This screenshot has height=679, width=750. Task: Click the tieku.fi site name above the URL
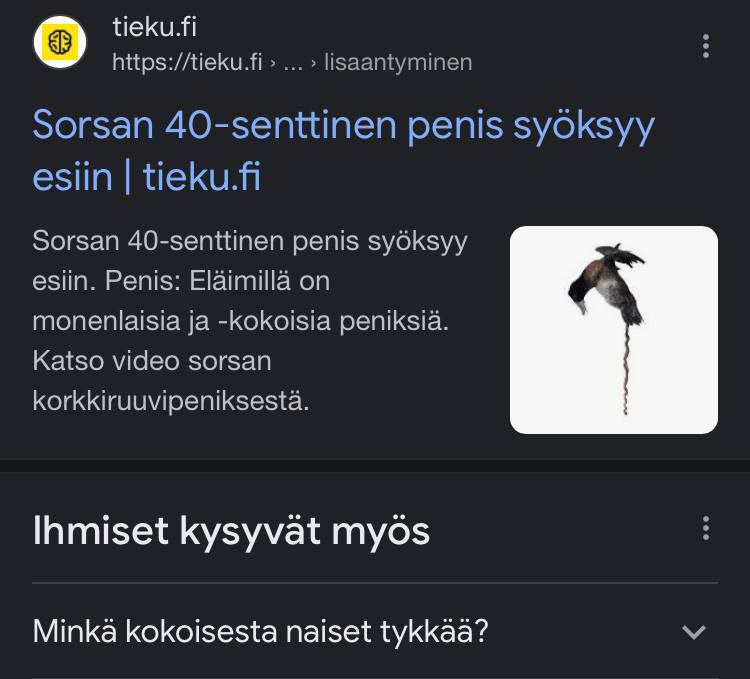(x=154, y=27)
